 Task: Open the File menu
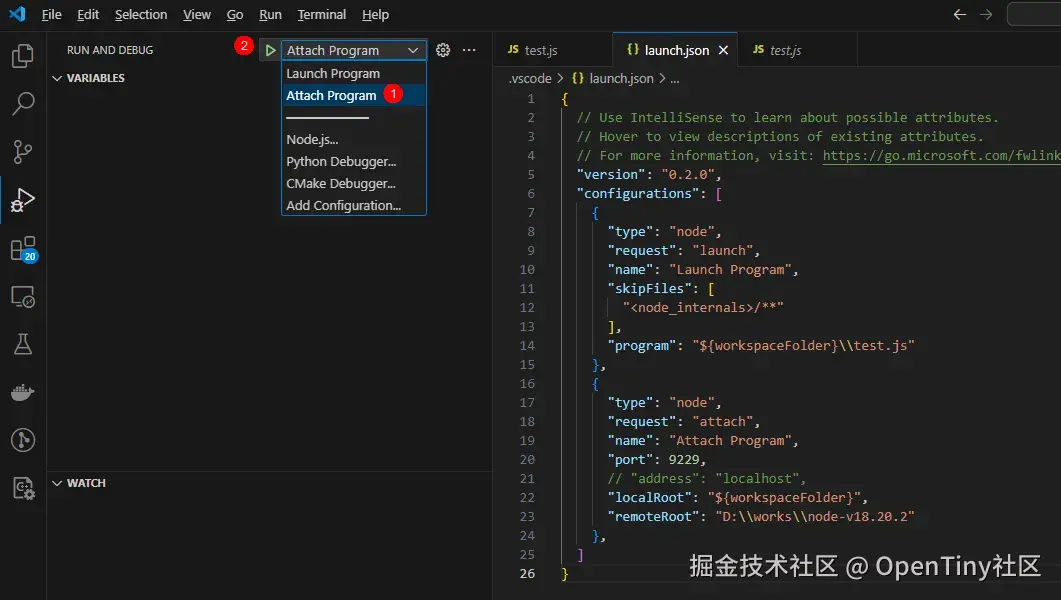click(x=51, y=14)
